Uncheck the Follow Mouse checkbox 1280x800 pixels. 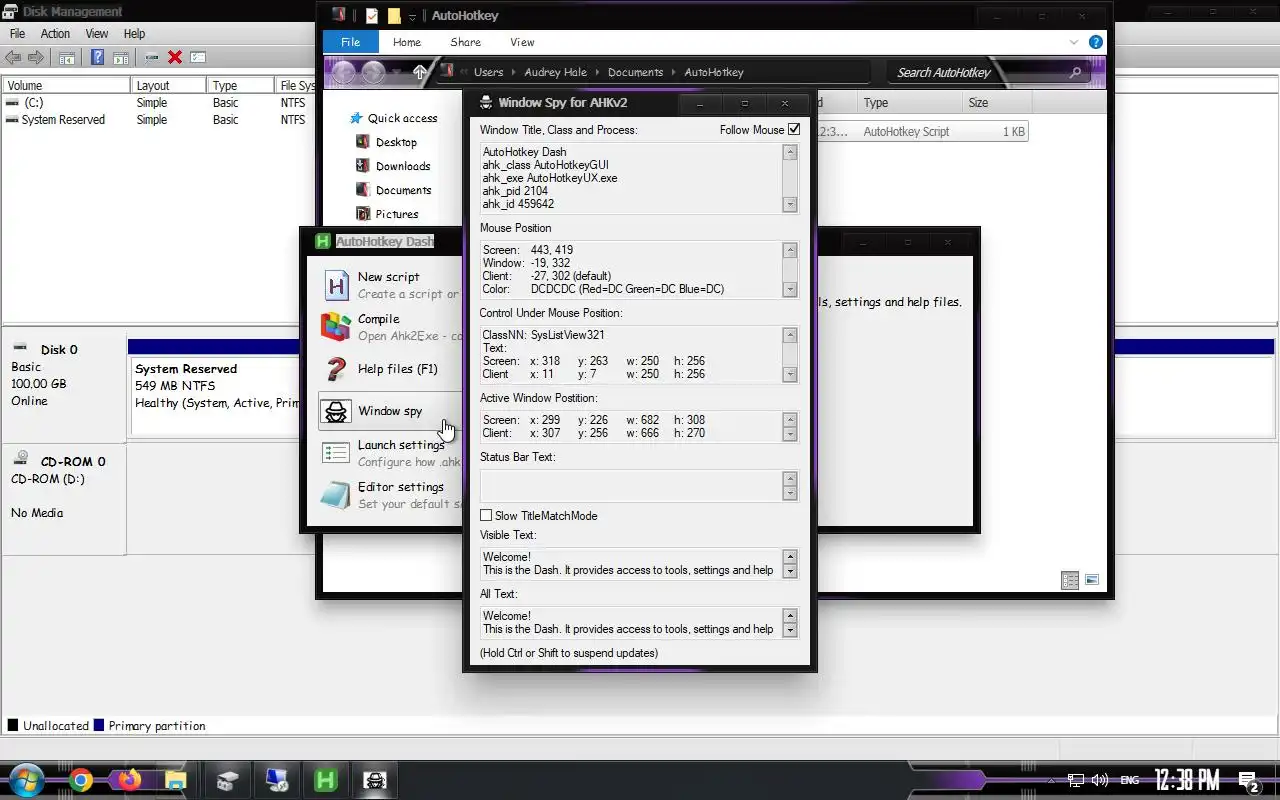[x=794, y=130]
